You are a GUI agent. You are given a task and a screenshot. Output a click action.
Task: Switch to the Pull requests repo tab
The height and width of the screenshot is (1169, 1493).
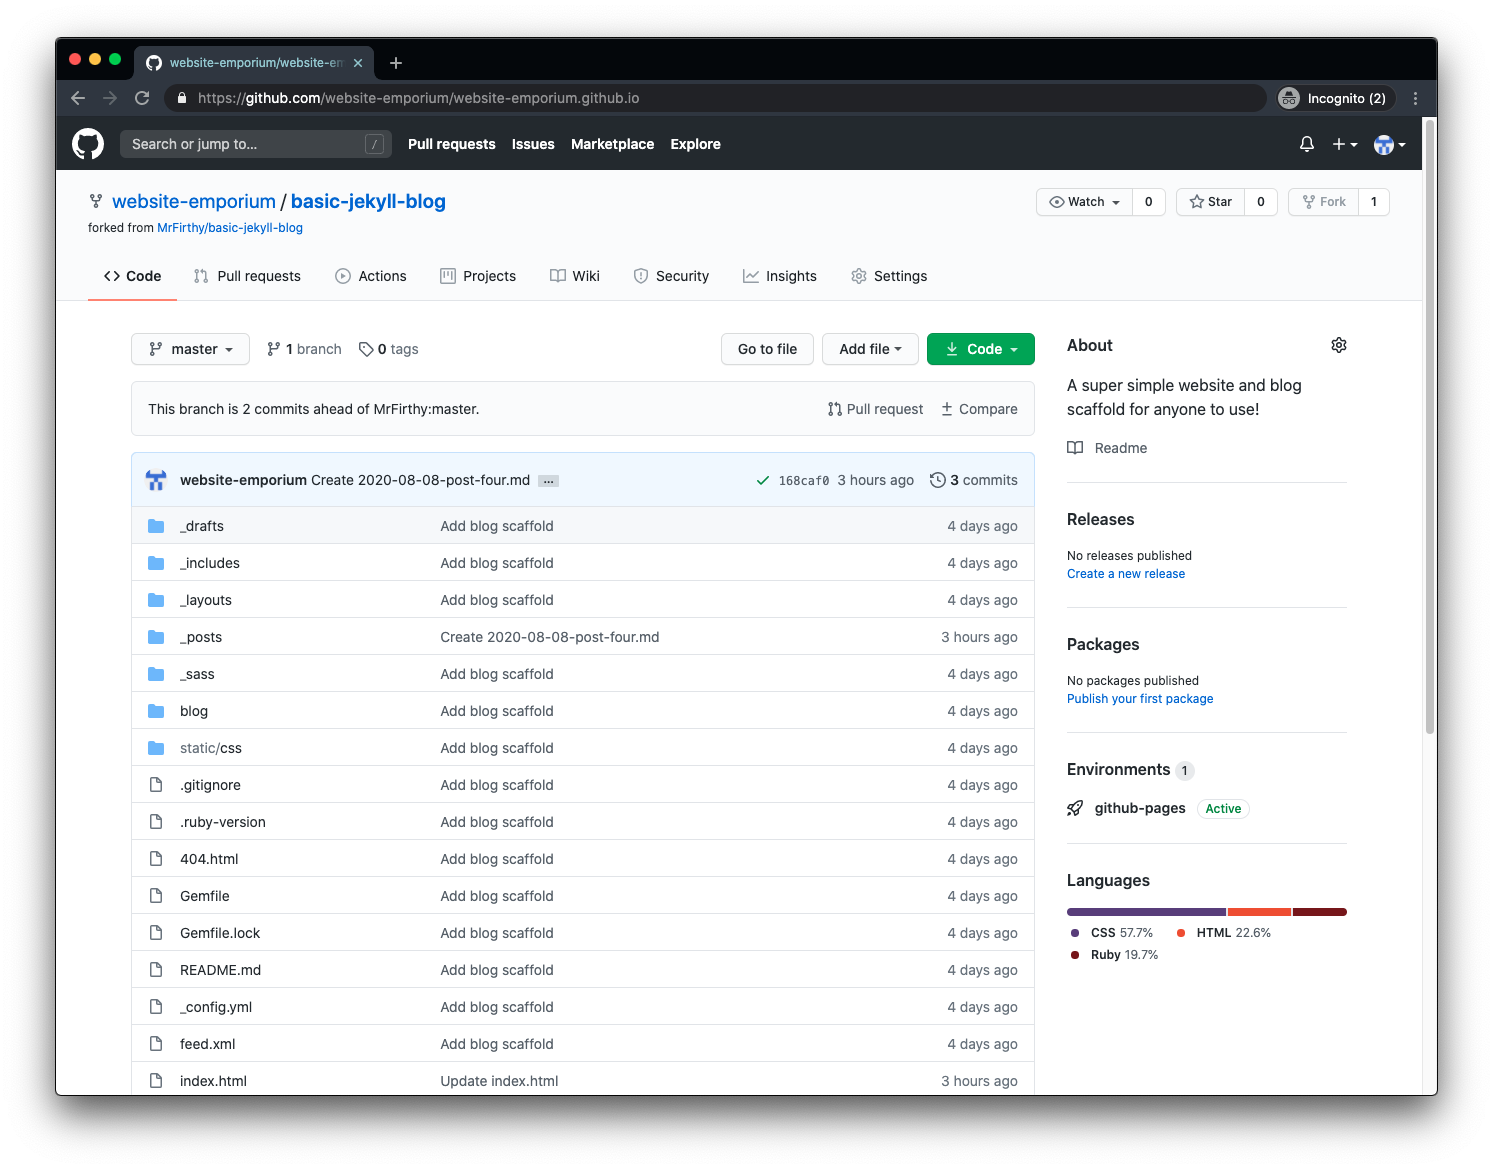pyautogui.click(x=247, y=276)
